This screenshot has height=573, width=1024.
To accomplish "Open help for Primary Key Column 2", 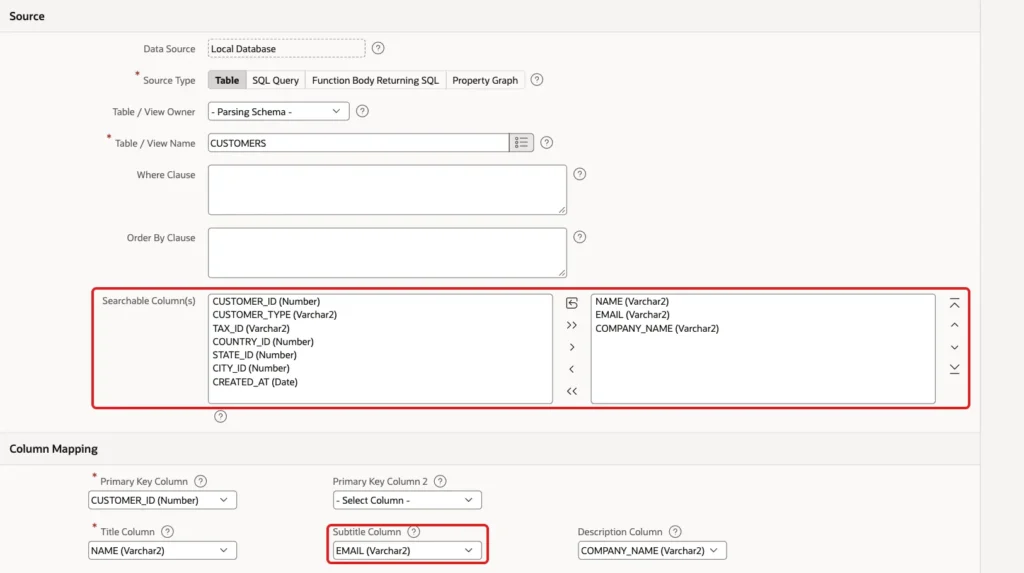I will [x=440, y=481].
